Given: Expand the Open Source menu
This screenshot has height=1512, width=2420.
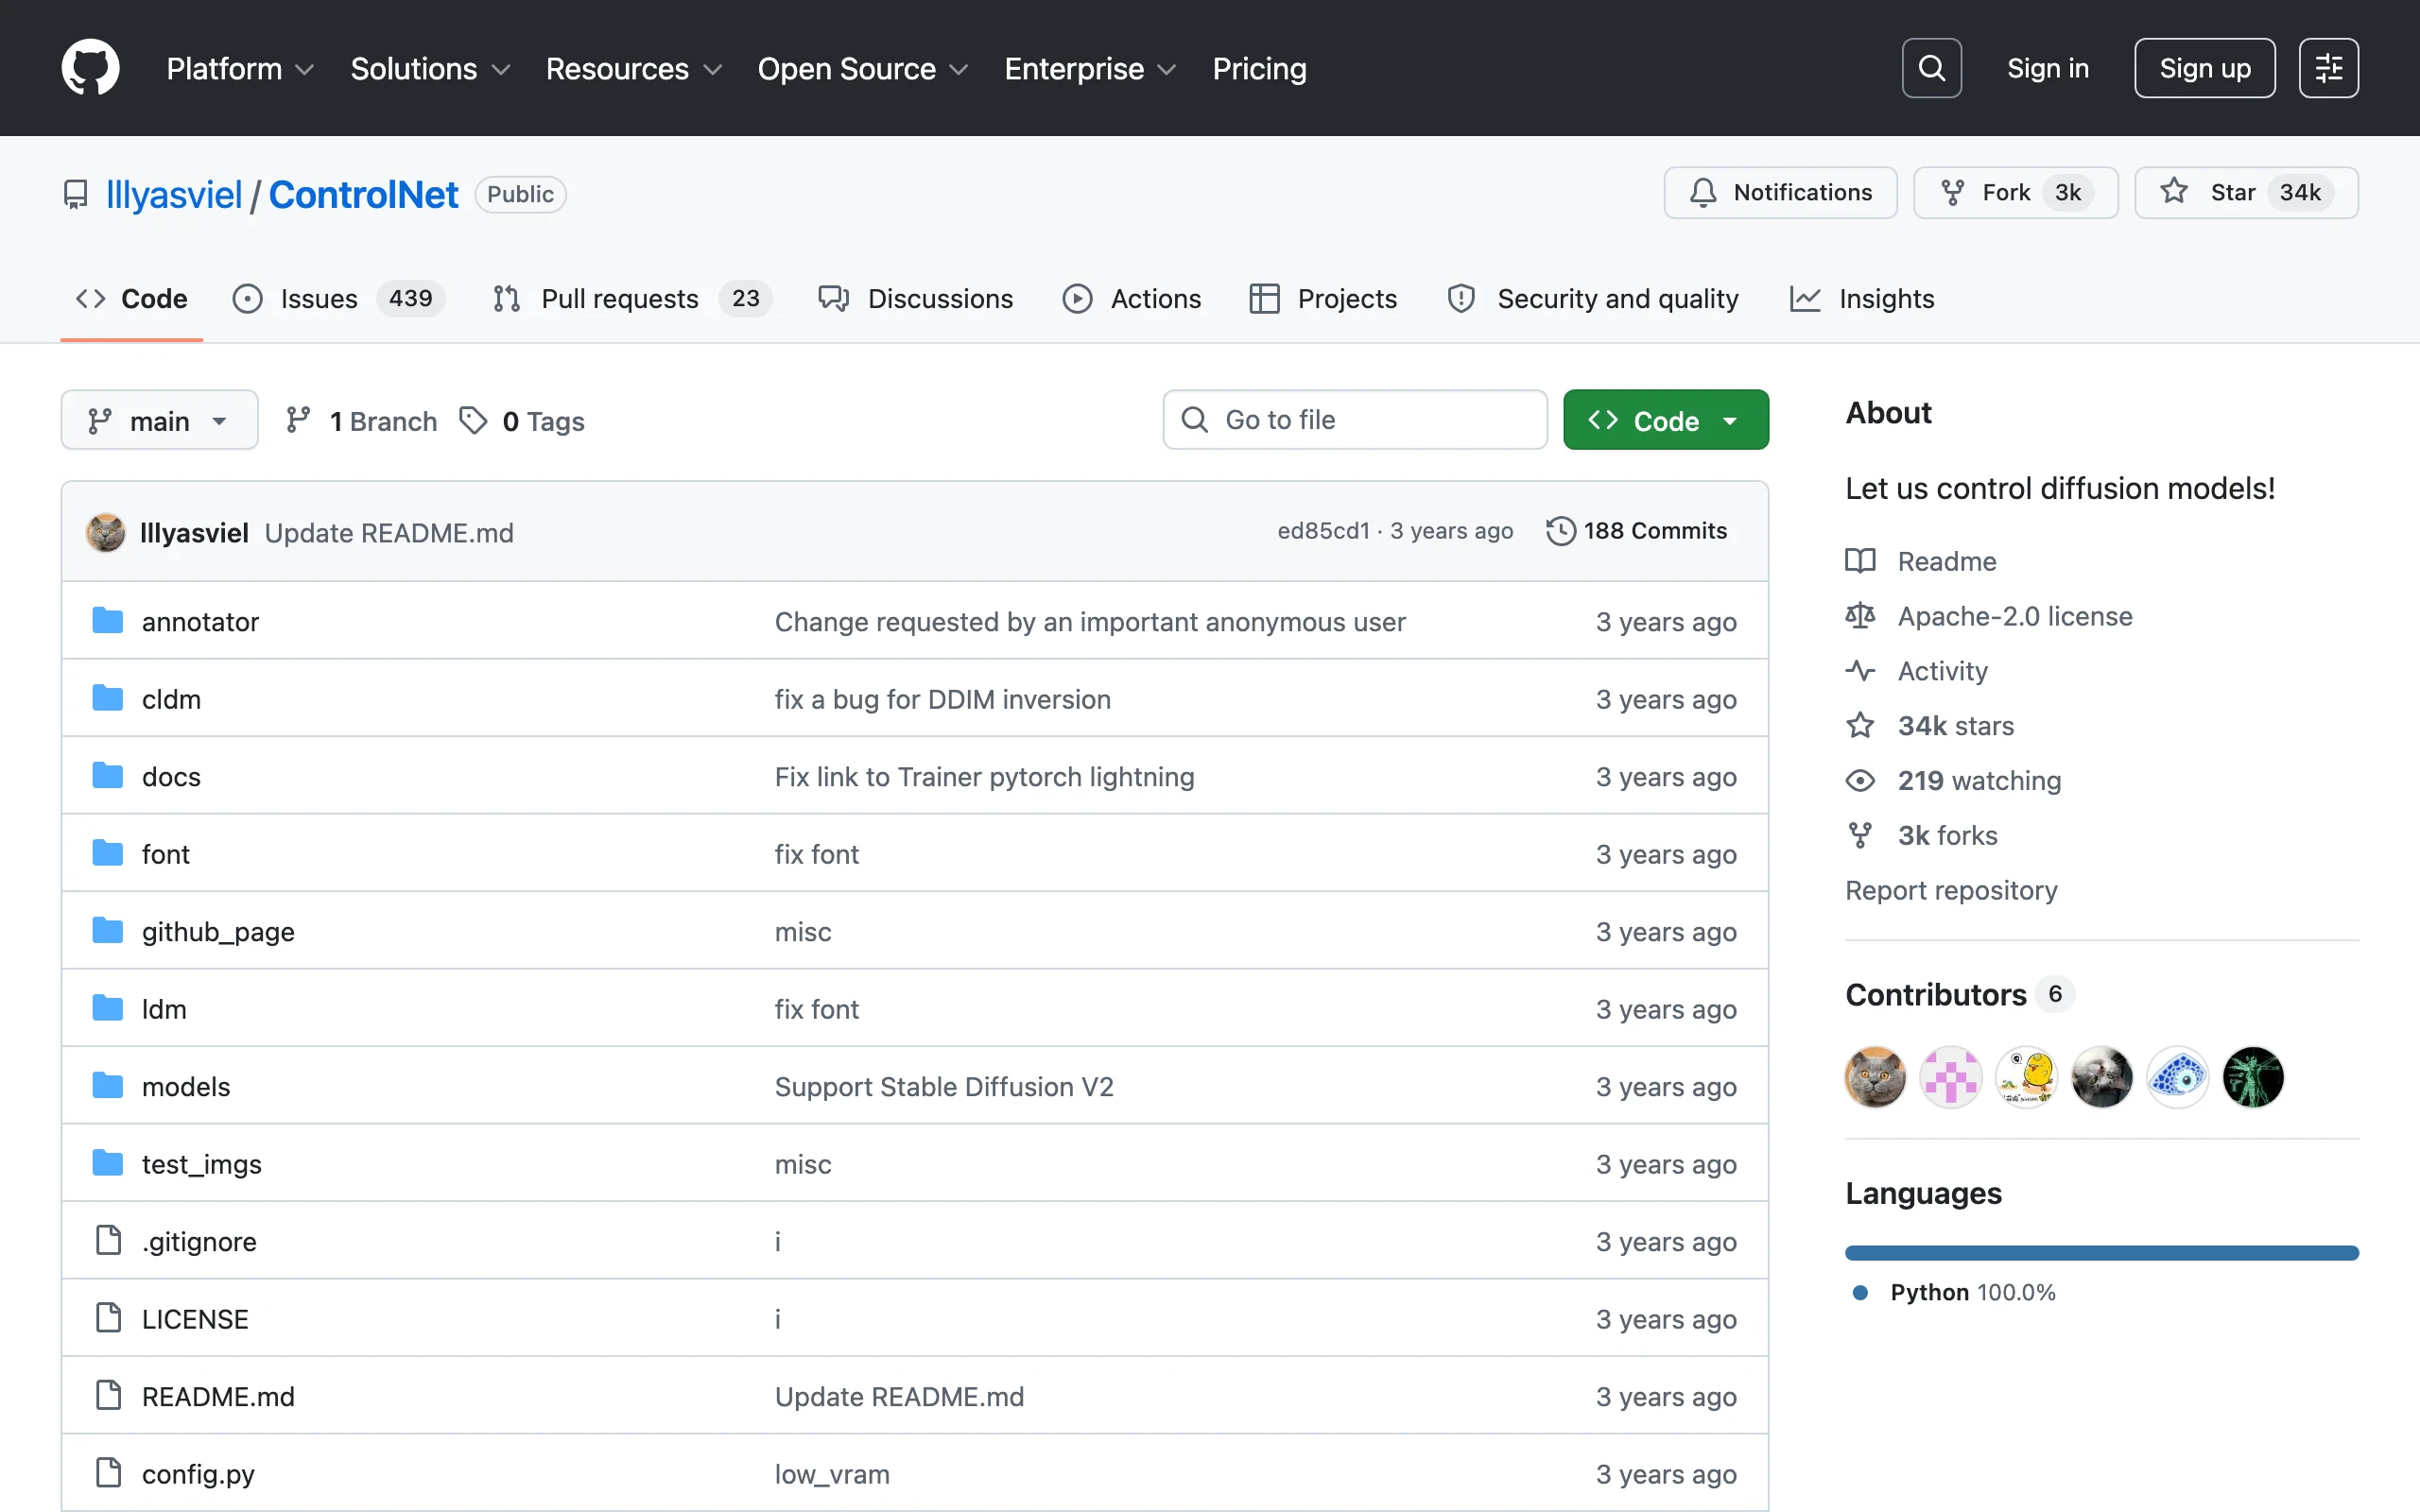Looking at the screenshot, I should (x=862, y=68).
